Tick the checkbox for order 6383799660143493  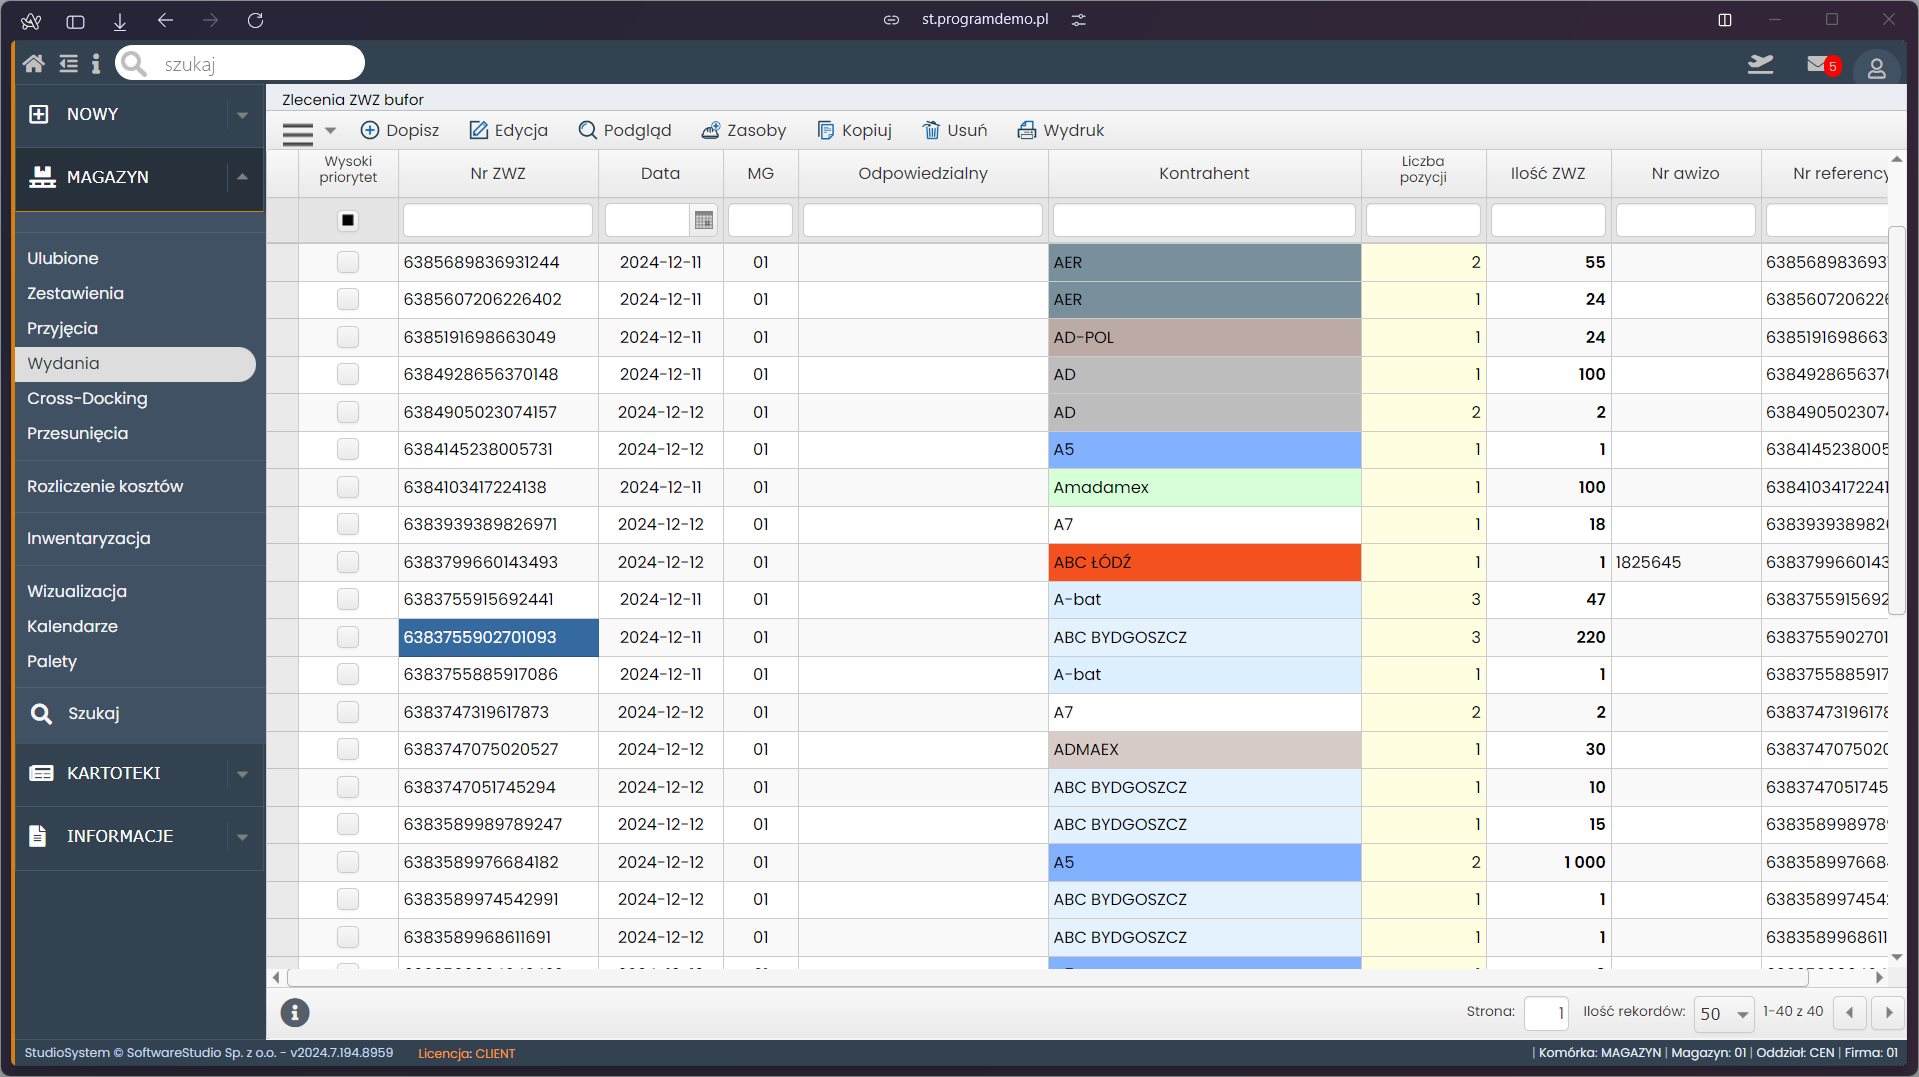tap(348, 562)
